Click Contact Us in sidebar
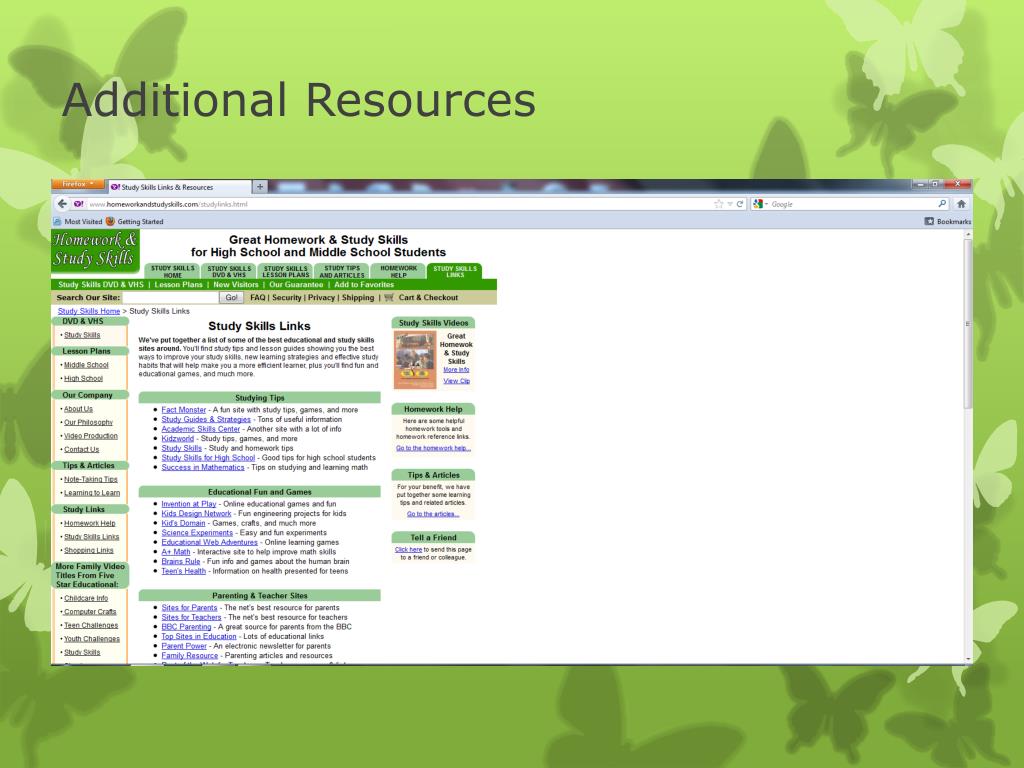This screenshot has height=768, width=1024. [82, 449]
